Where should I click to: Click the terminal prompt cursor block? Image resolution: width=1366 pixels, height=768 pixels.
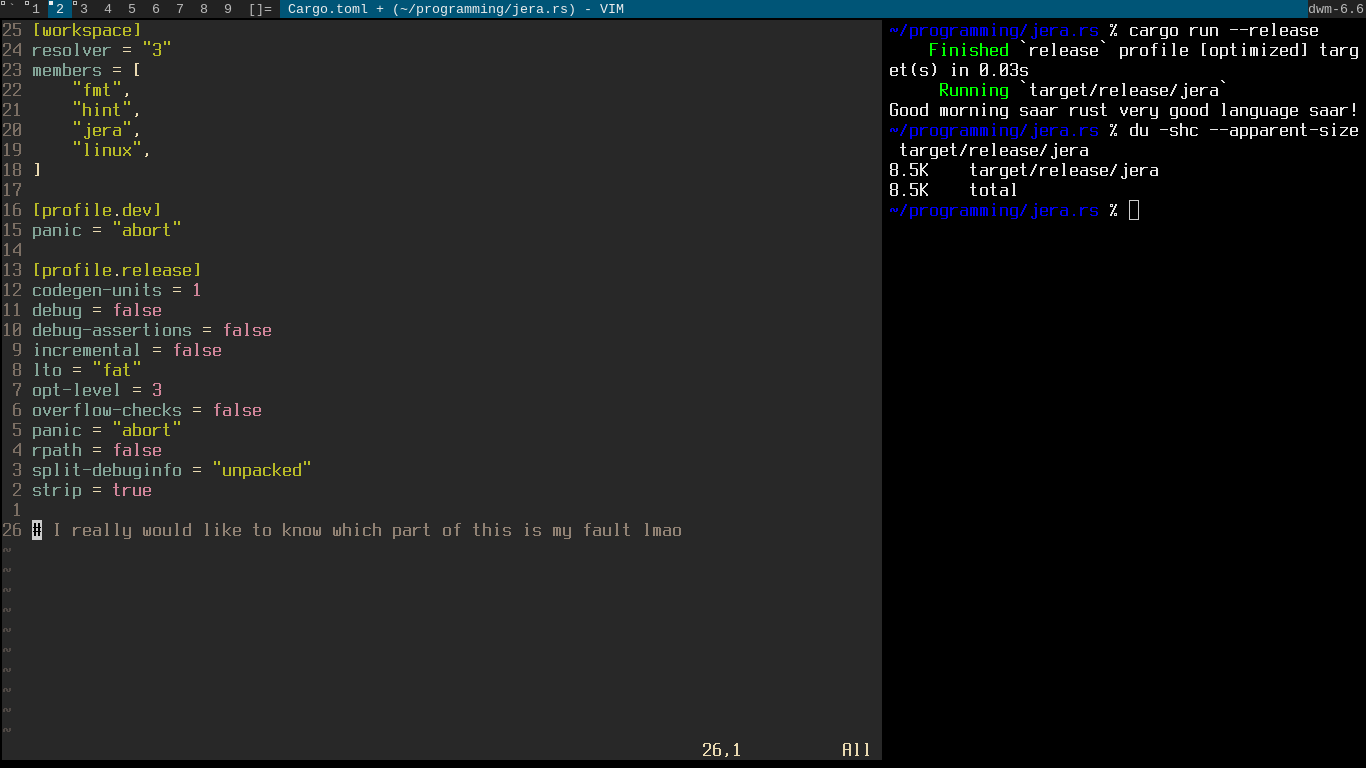click(1134, 210)
